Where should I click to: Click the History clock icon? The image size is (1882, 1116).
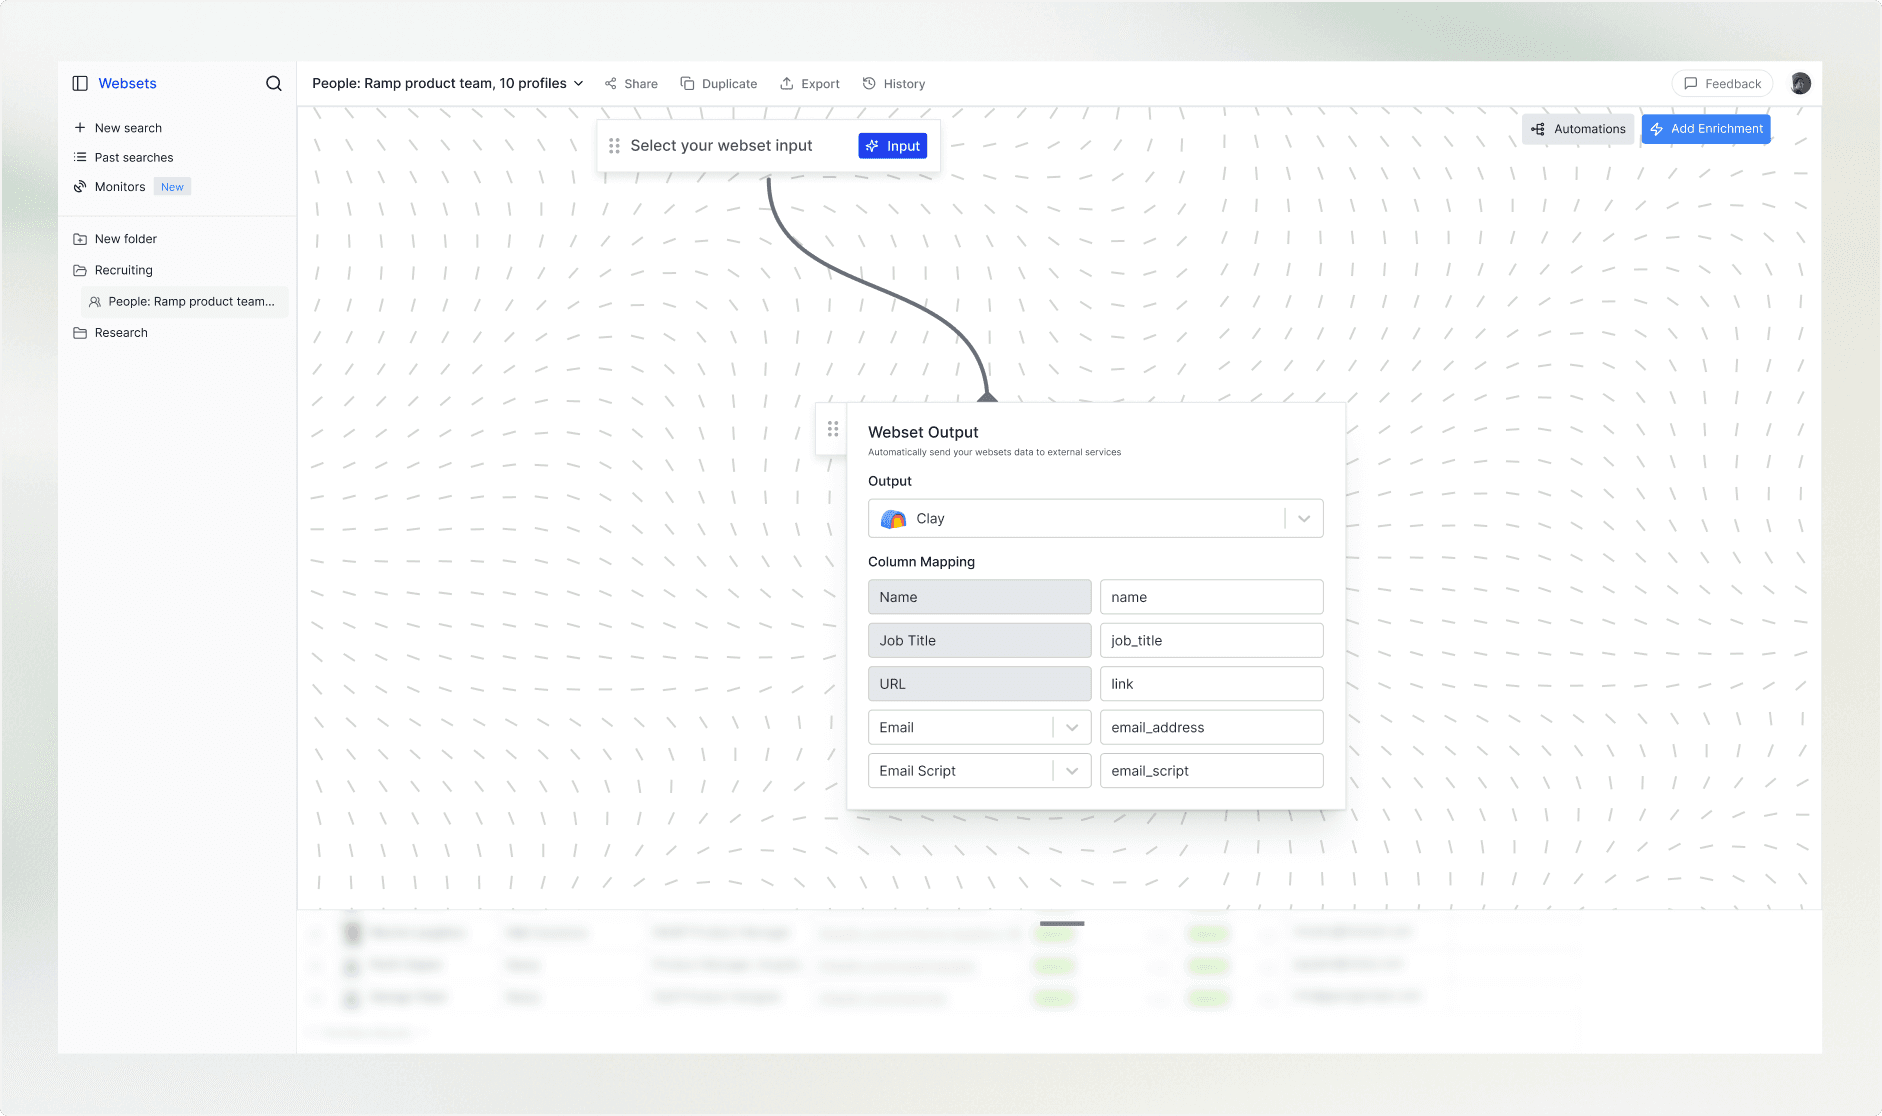pyautogui.click(x=869, y=84)
